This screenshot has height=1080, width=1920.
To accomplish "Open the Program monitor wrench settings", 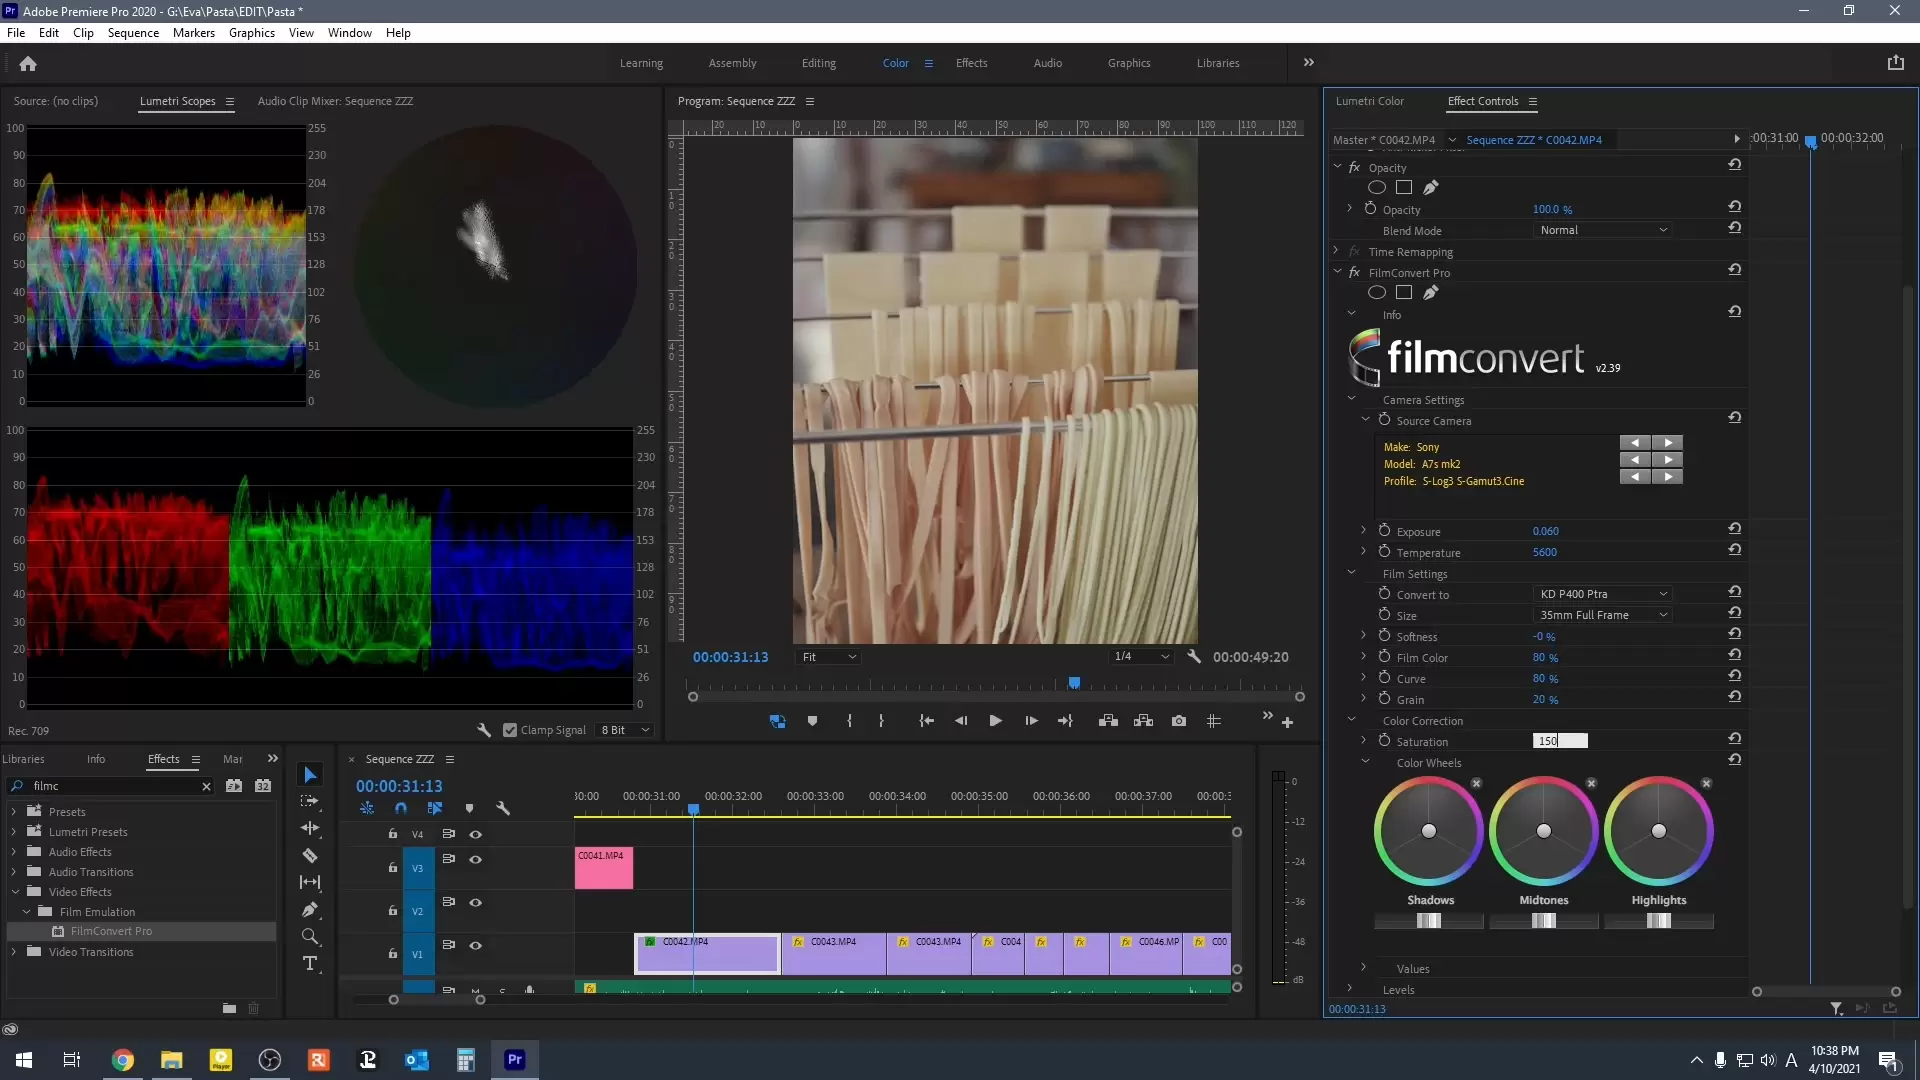I will [x=1193, y=657].
